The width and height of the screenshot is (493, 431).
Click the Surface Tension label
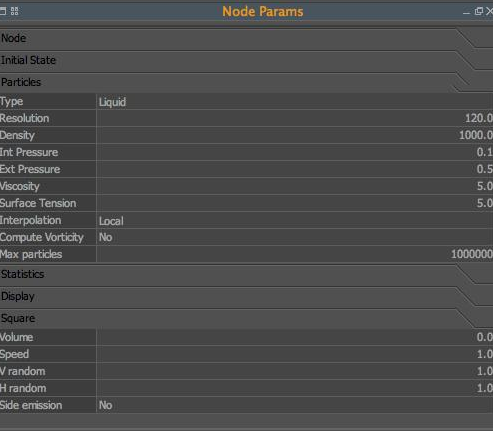tap(38, 203)
